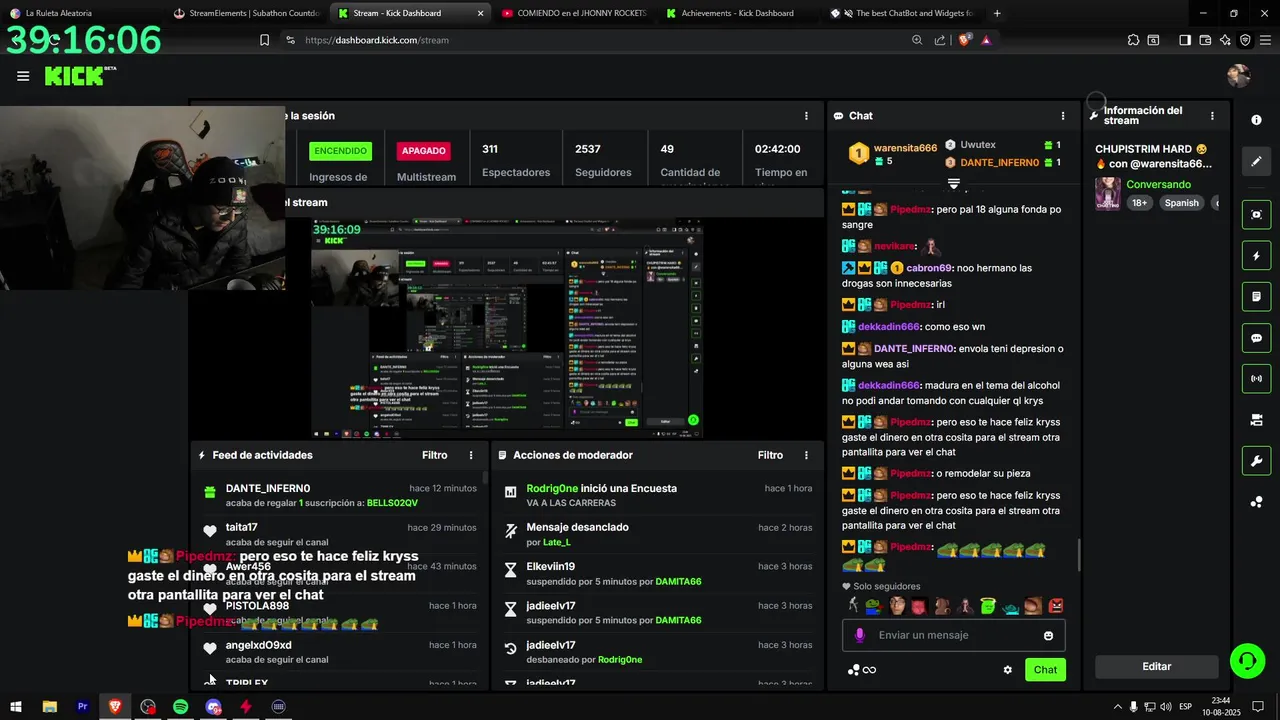Click the DAMITA66 moderator name for Elkeviin19
The image size is (1280, 720).
pos(678,582)
